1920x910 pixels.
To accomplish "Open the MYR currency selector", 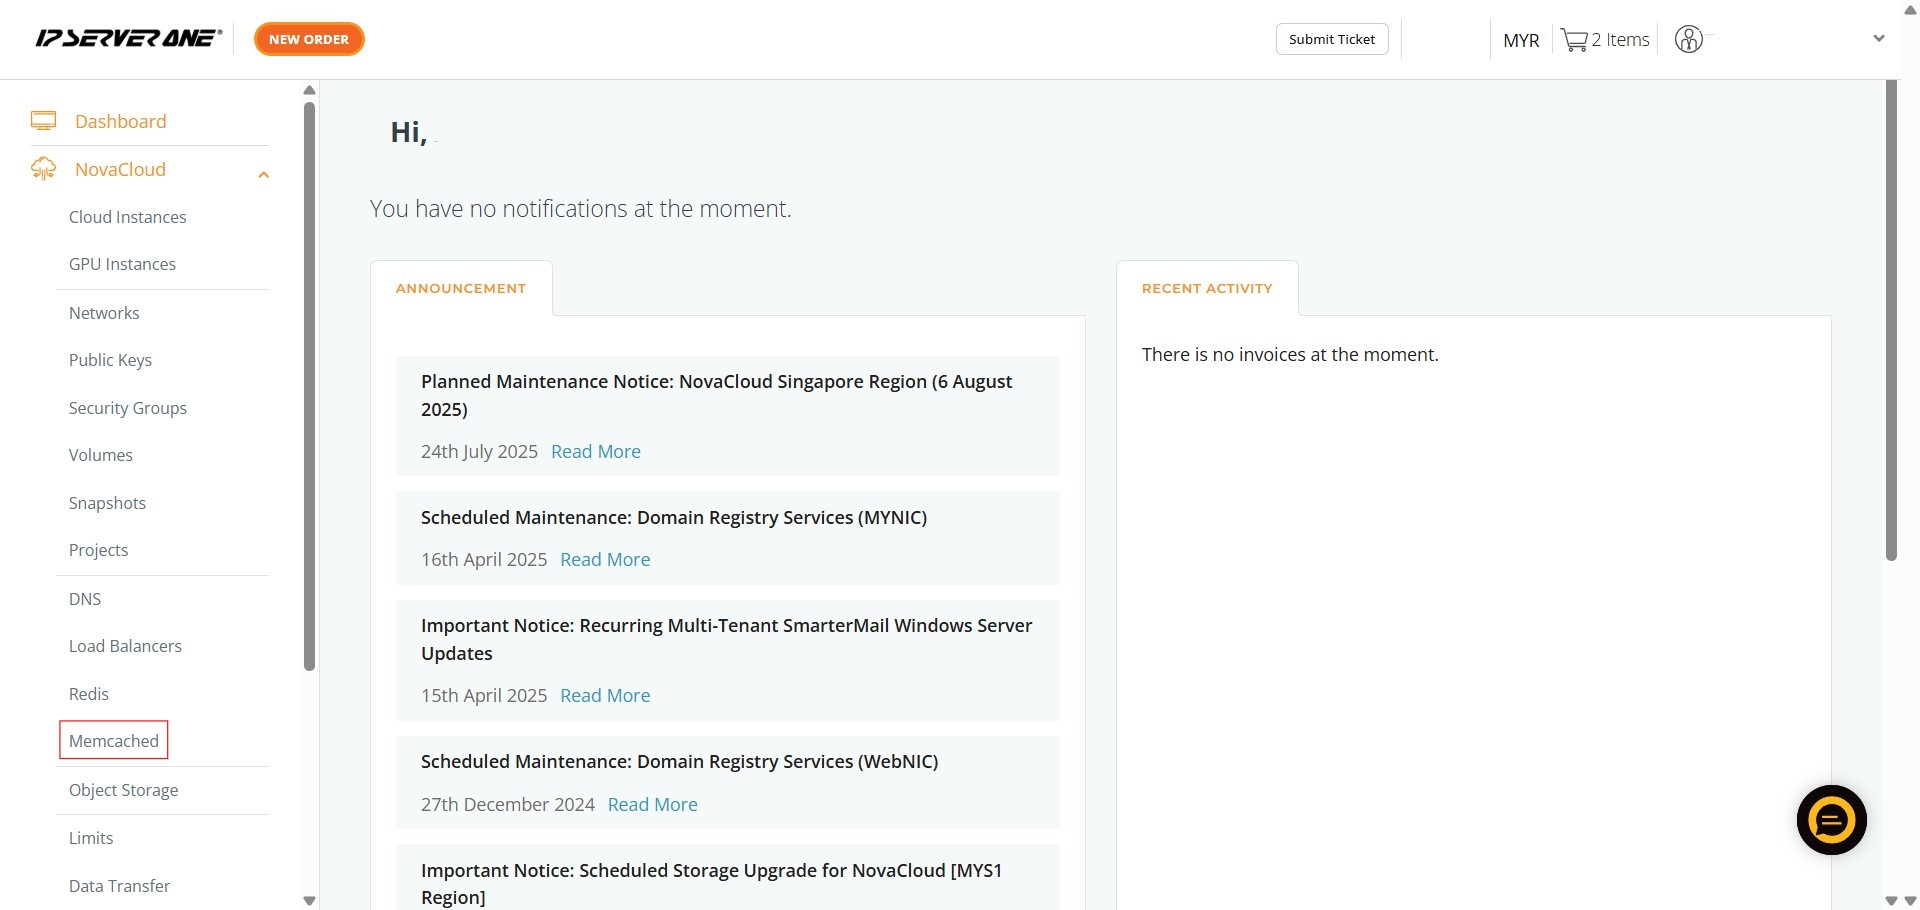I will tap(1521, 40).
